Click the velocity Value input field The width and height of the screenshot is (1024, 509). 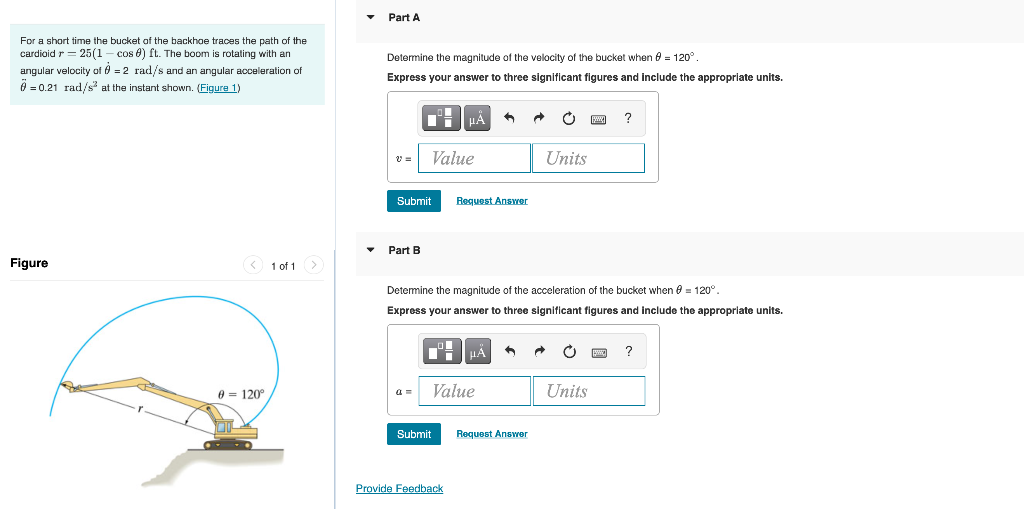(x=474, y=158)
